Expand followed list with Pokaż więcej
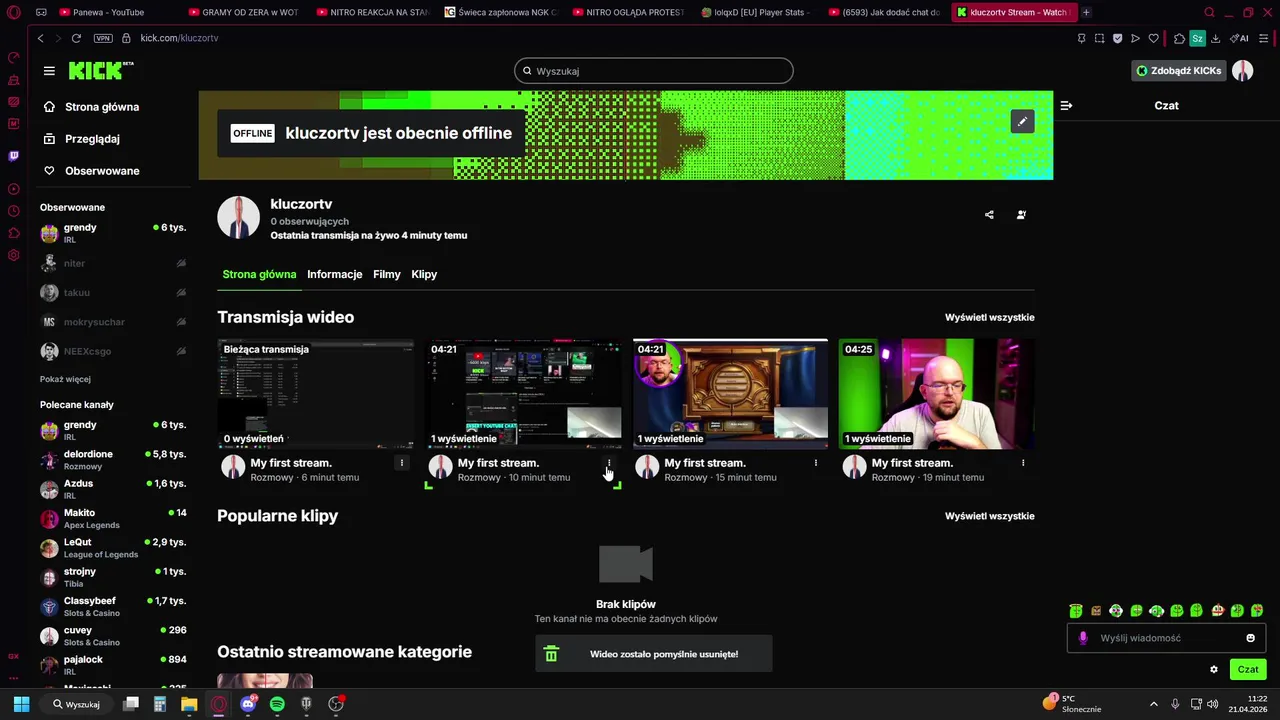 point(65,379)
